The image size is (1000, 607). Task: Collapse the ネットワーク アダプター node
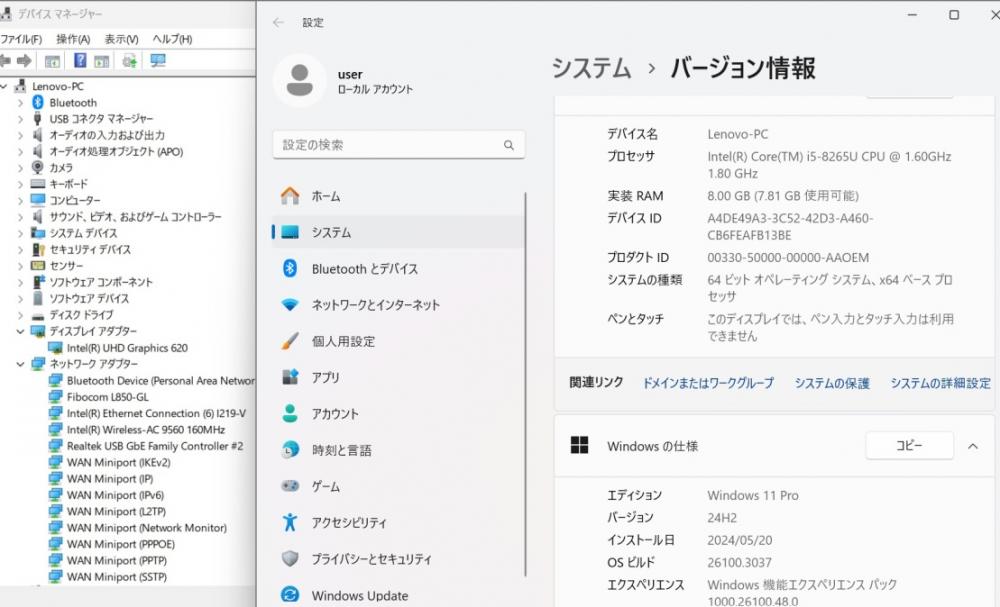(20, 363)
